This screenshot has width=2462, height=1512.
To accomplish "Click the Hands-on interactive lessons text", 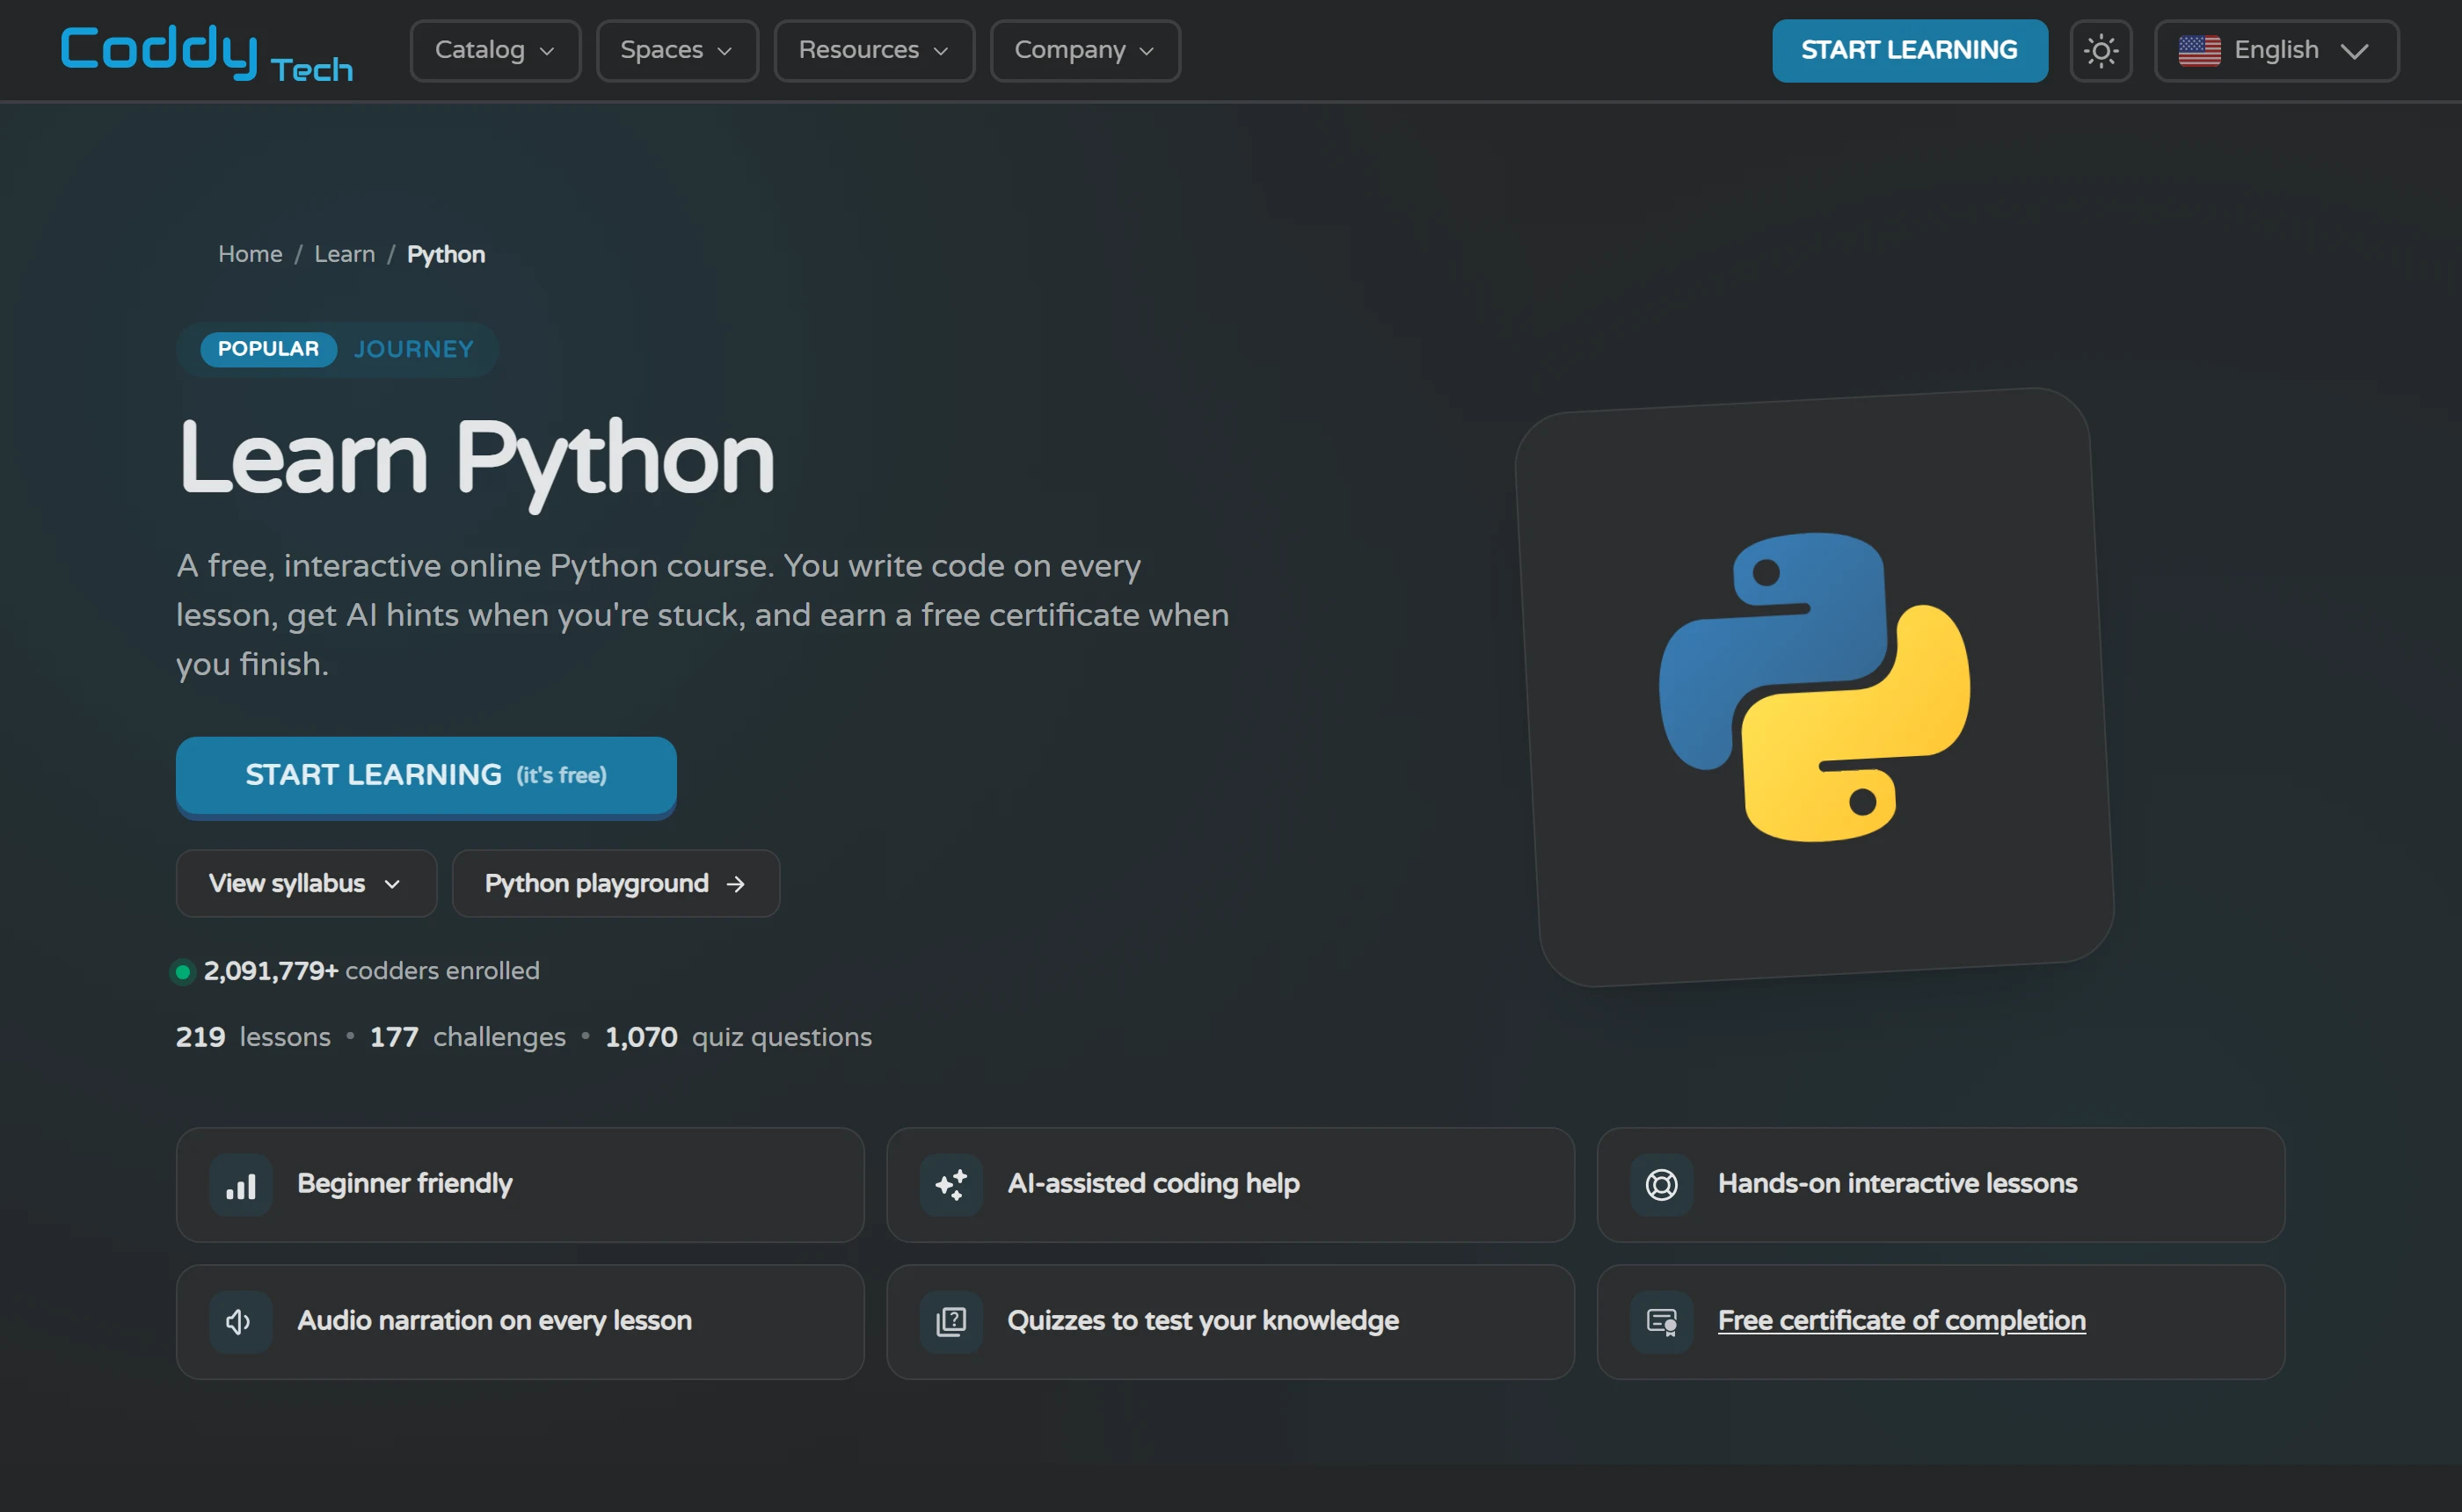I will (x=1897, y=1184).
